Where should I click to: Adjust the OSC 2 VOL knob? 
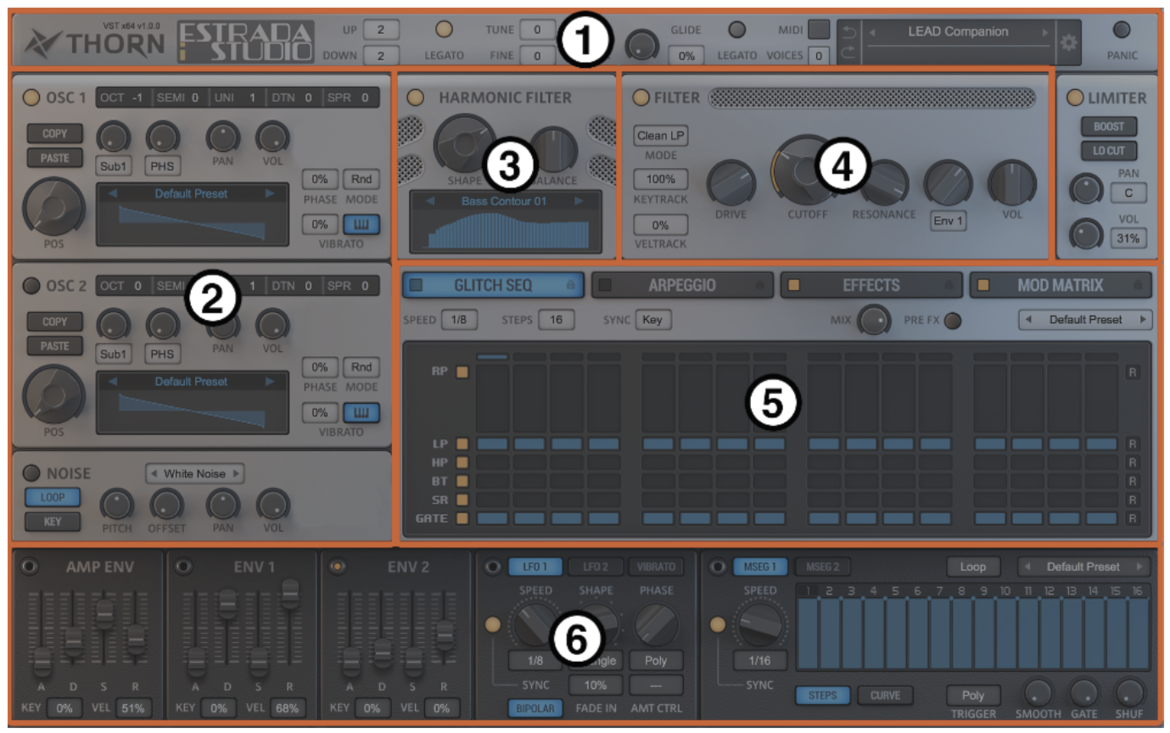tap(272, 325)
